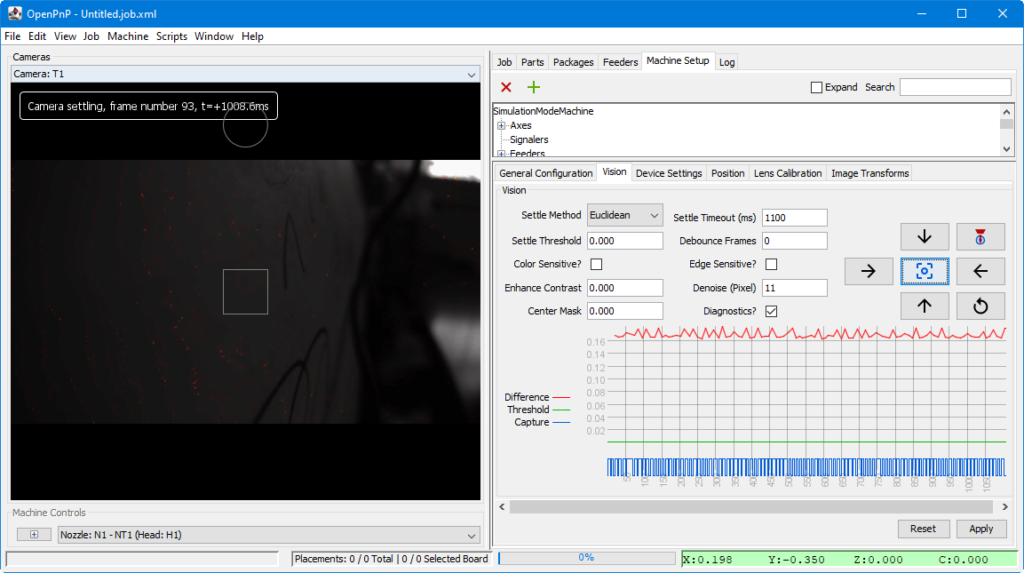The width and height of the screenshot is (1024, 573).
Task: Click the right arrow test button
Action: click(x=868, y=271)
